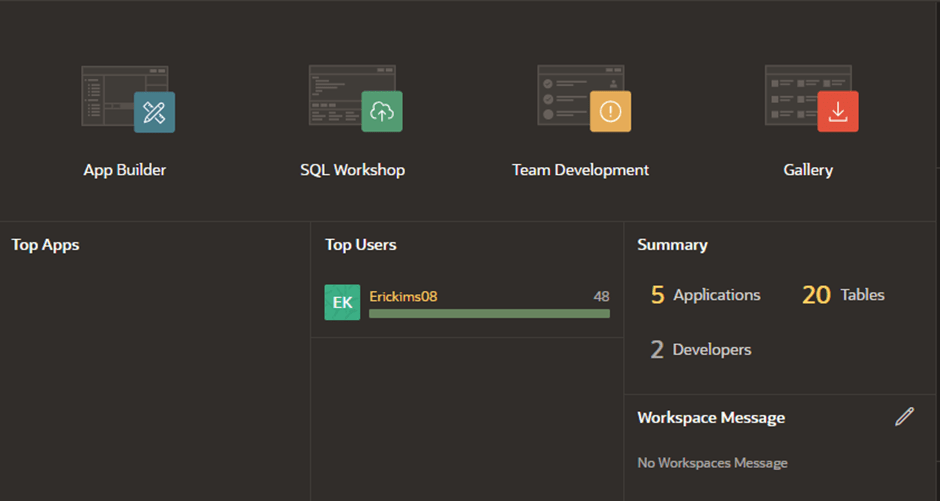Click the EK user avatar
Viewport: 940px width, 501px height.
[x=342, y=302]
